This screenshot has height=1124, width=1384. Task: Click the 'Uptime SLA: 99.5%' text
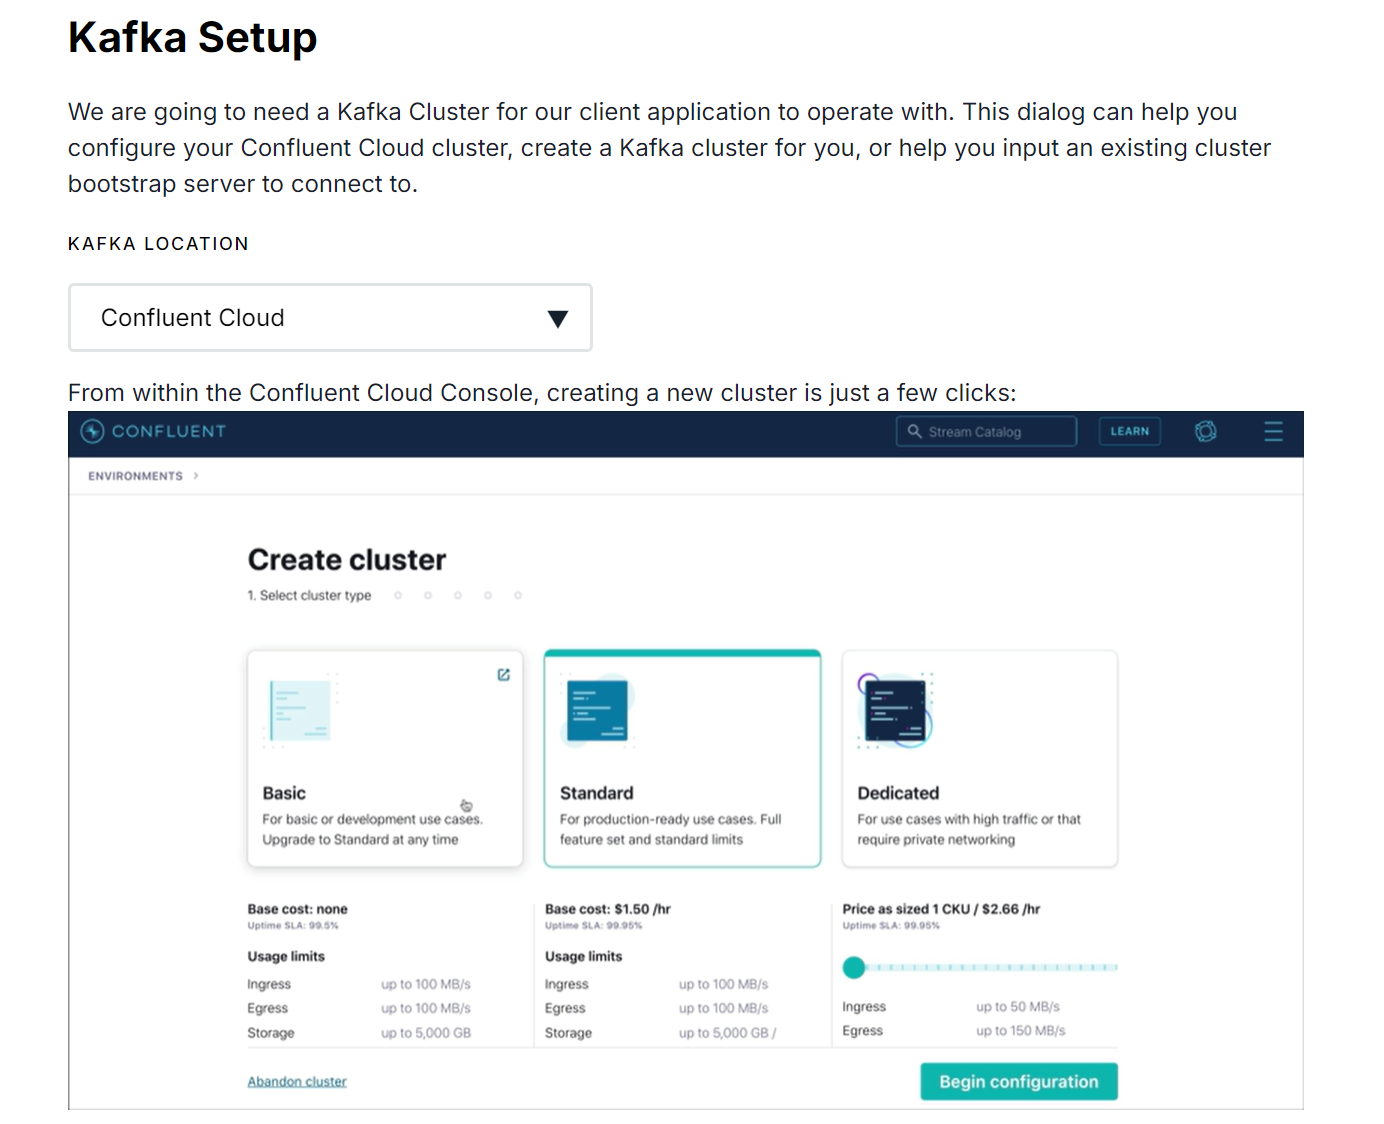click(x=293, y=926)
